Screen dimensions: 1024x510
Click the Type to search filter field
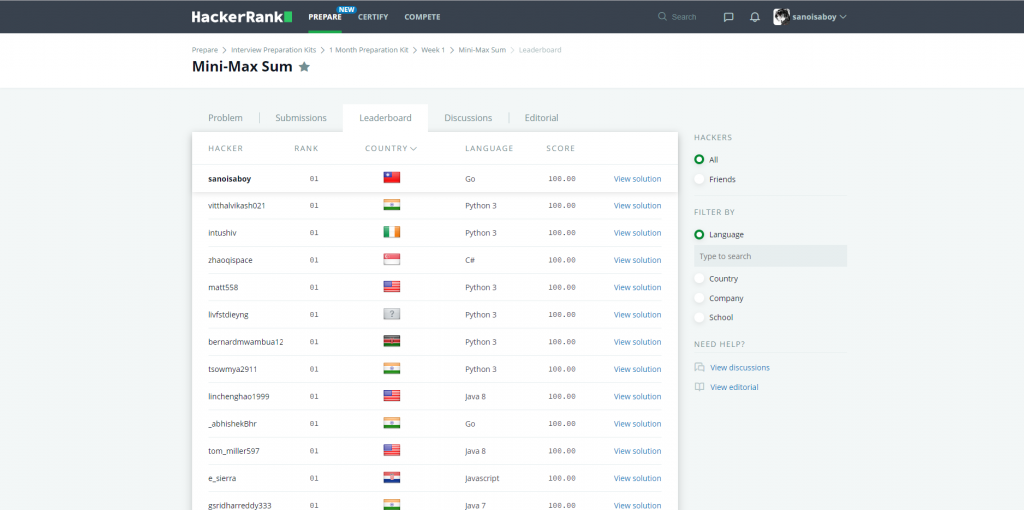[x=771, y=256]
